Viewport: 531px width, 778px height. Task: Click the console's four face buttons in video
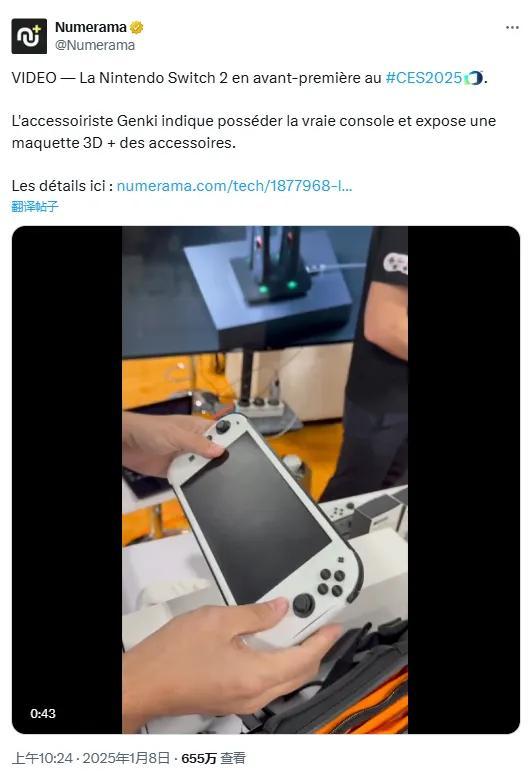click(332, 582)
